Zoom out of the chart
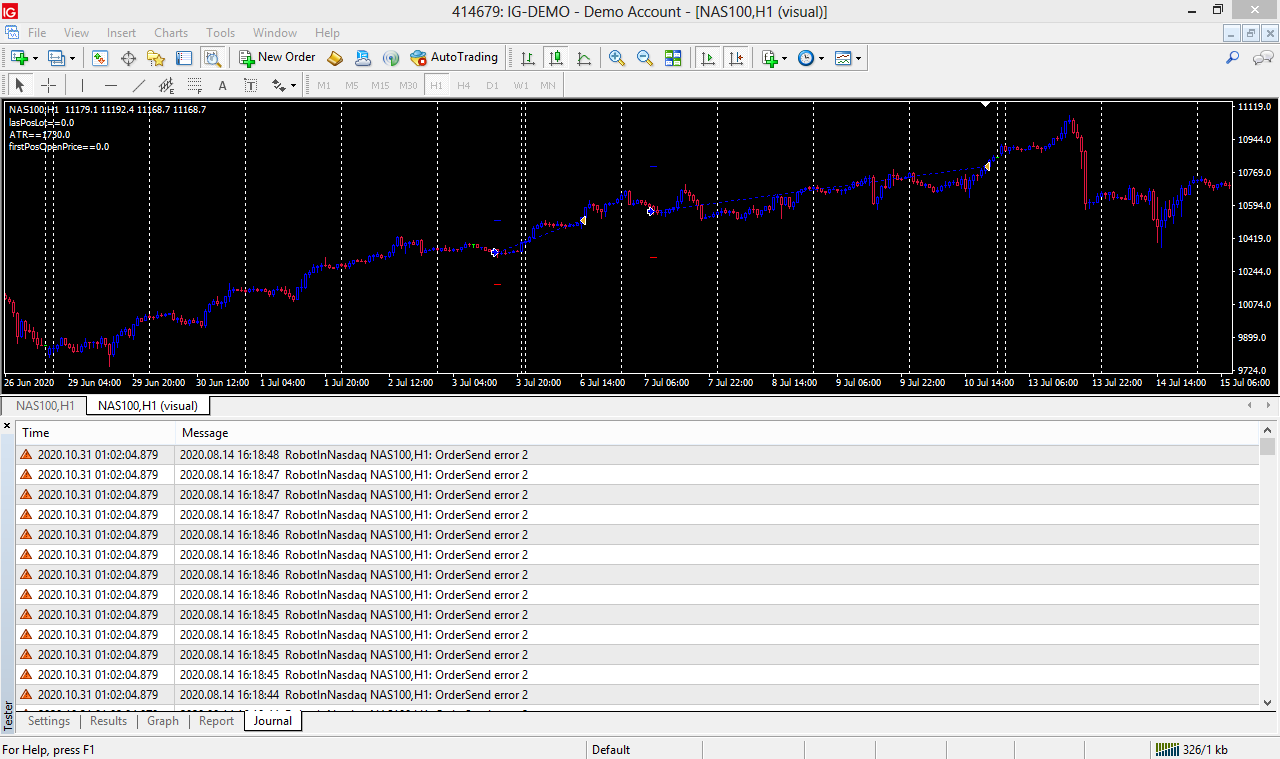The height and width of the screenshot is (759, 1280). click(645, 58)
